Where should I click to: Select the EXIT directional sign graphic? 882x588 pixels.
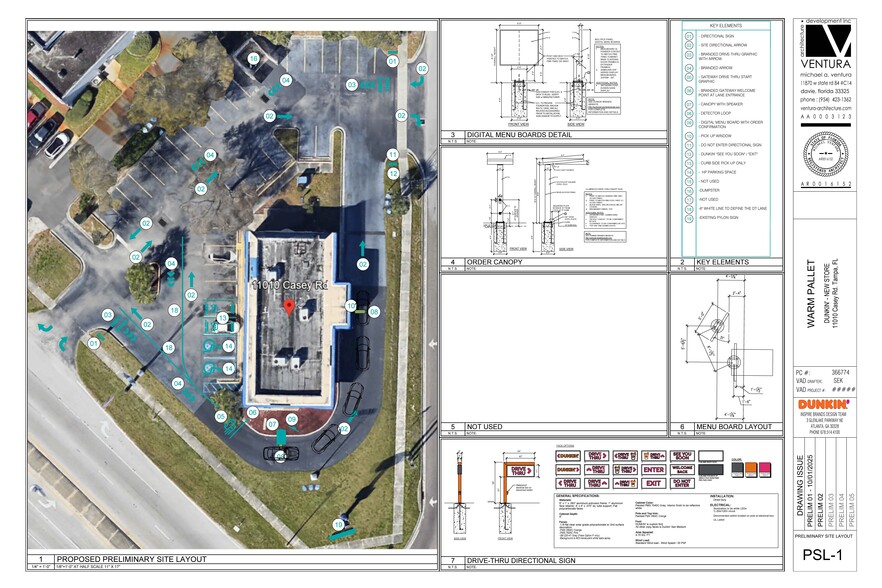(x=653, y=483)
